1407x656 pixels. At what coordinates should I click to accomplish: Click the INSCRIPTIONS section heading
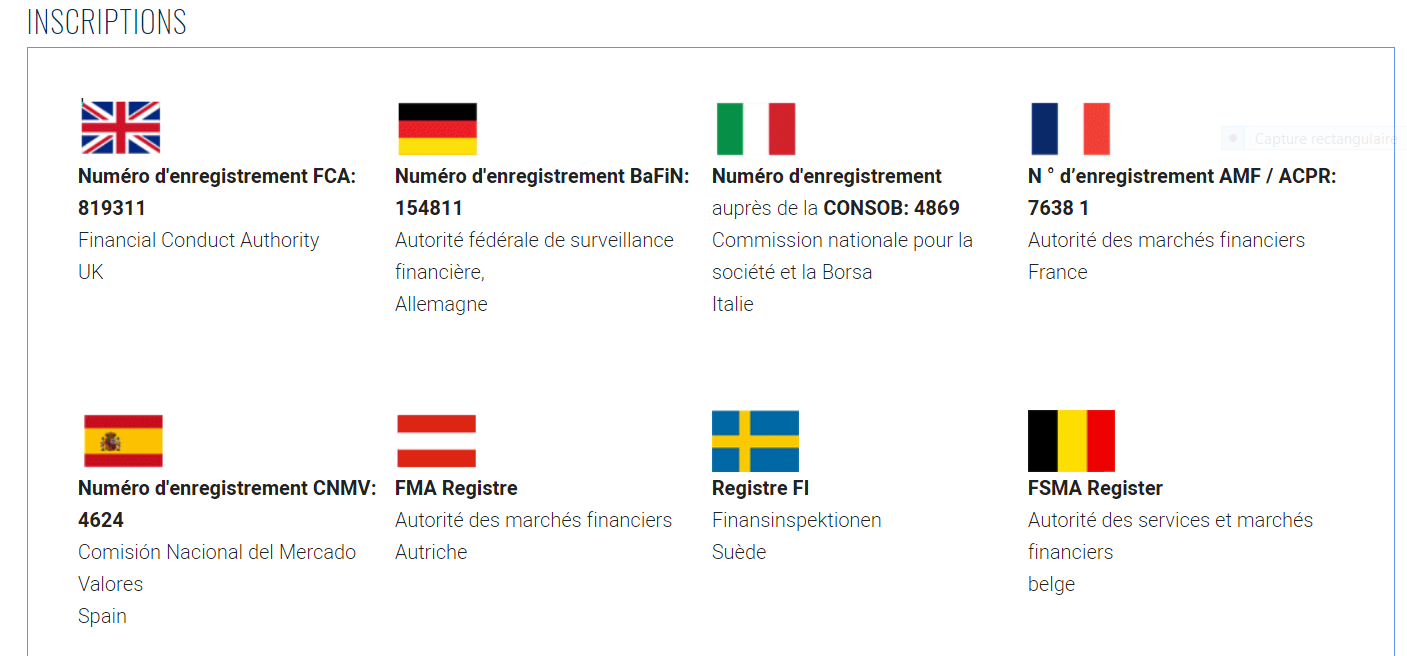pyautogui.click(x=107, y=22)
